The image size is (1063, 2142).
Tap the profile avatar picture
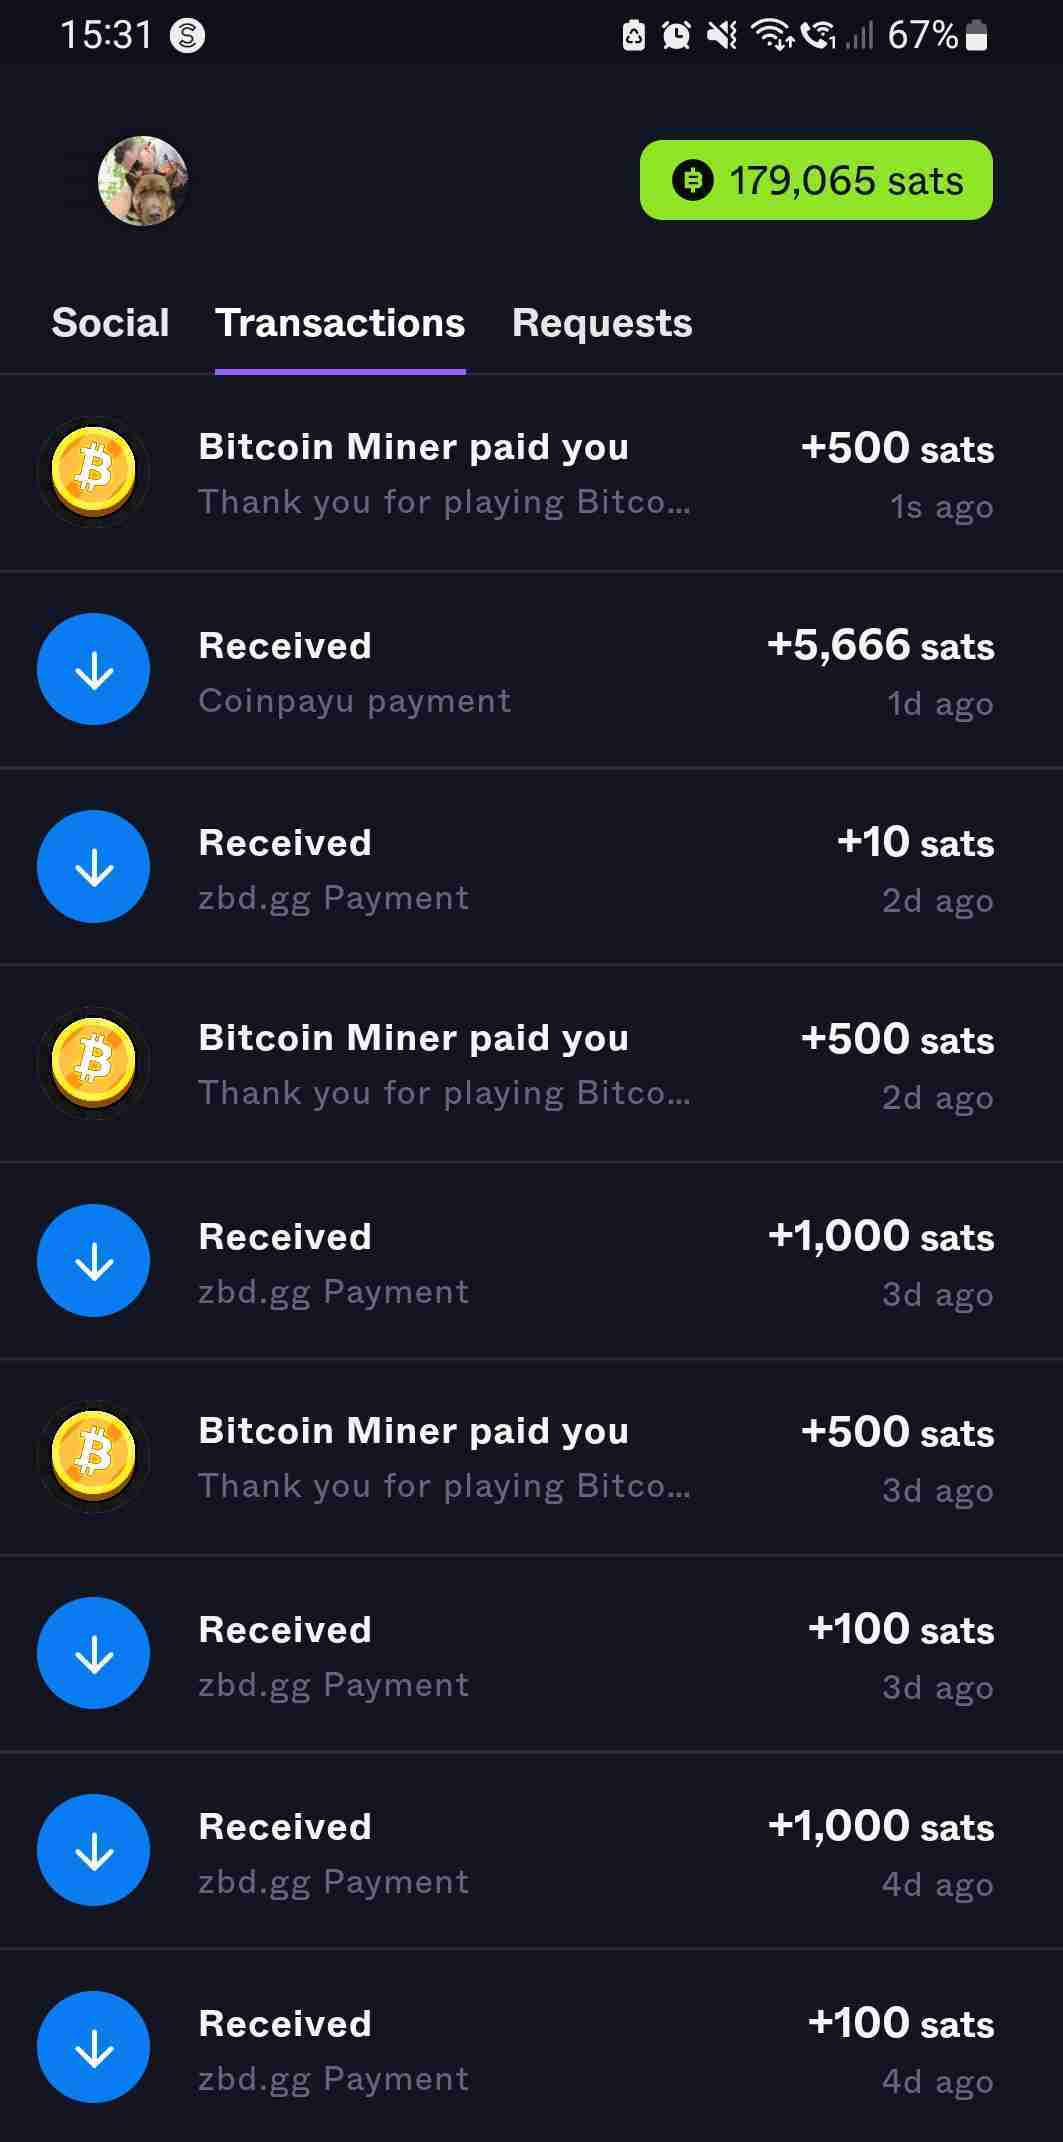coord(142,181)
